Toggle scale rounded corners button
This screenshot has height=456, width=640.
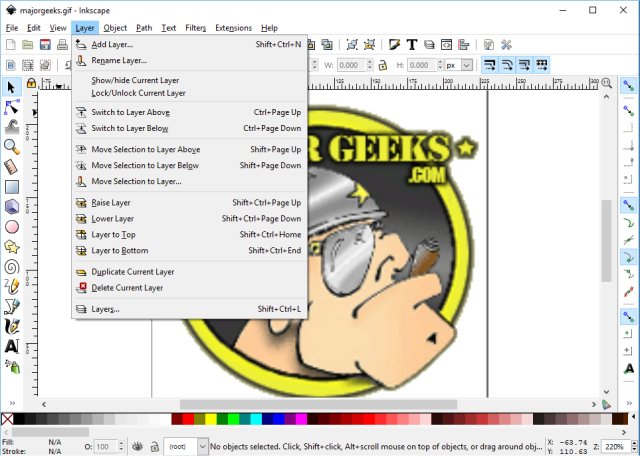507,65
